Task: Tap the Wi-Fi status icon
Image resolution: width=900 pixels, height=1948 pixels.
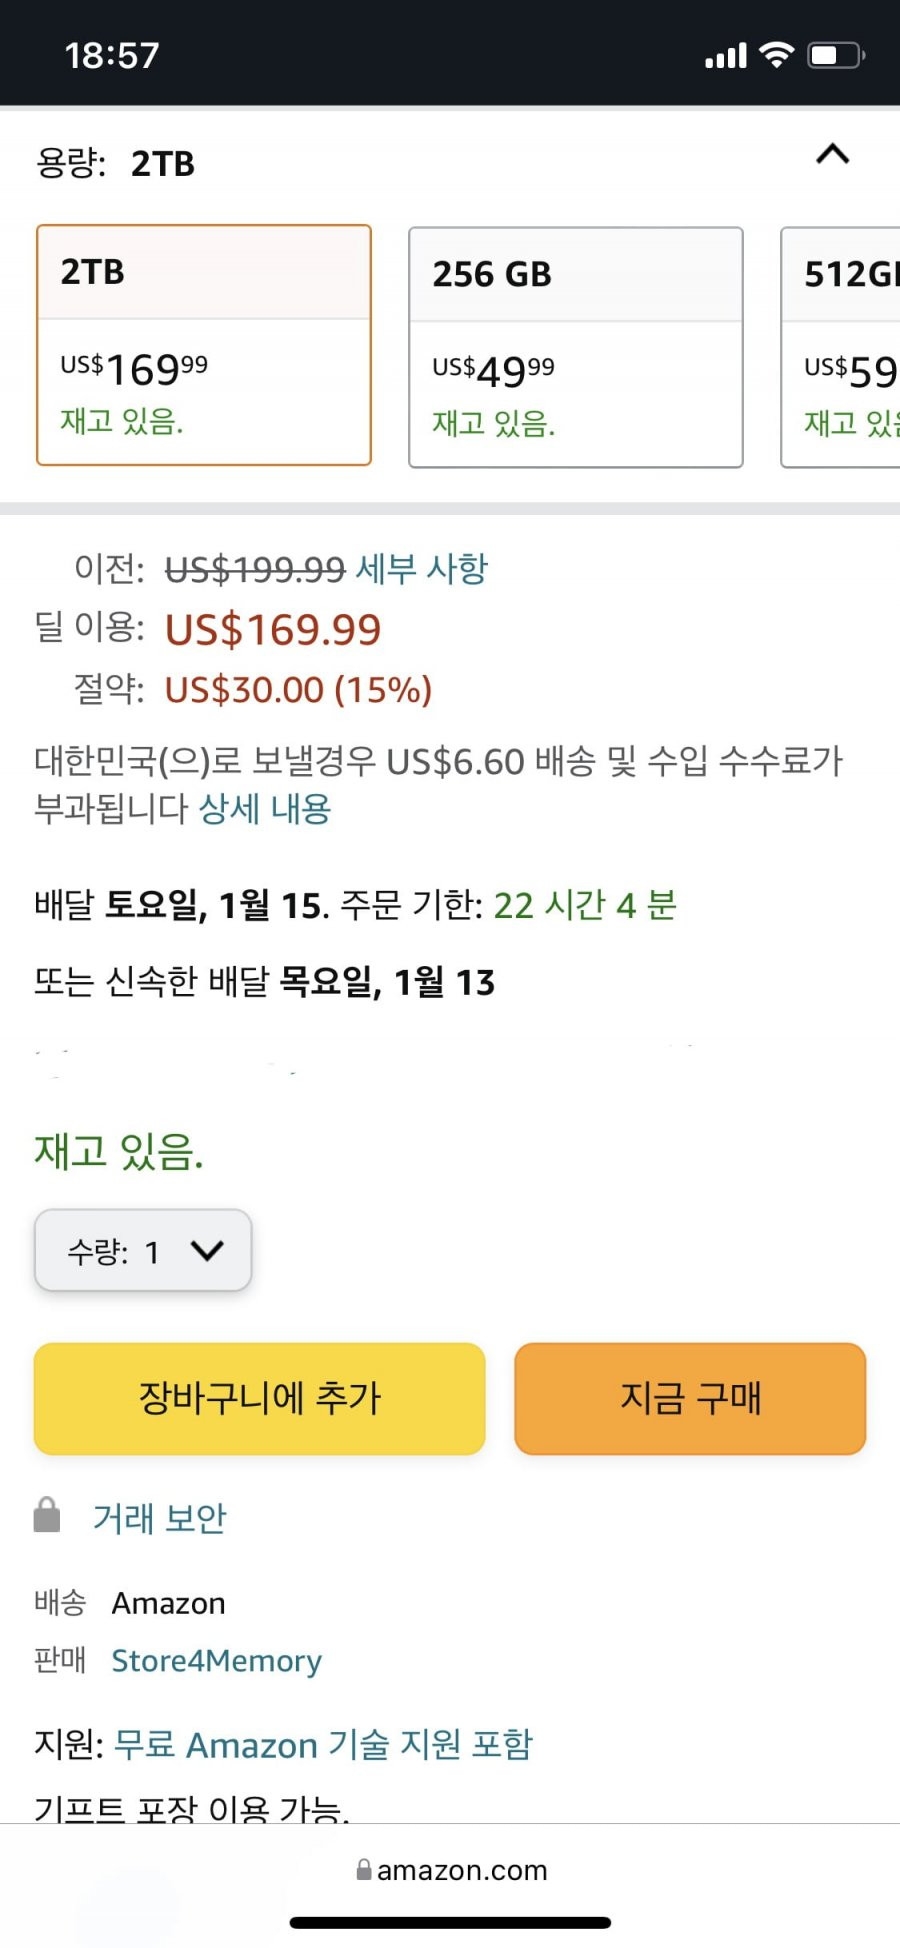Action: pos(776,55)
